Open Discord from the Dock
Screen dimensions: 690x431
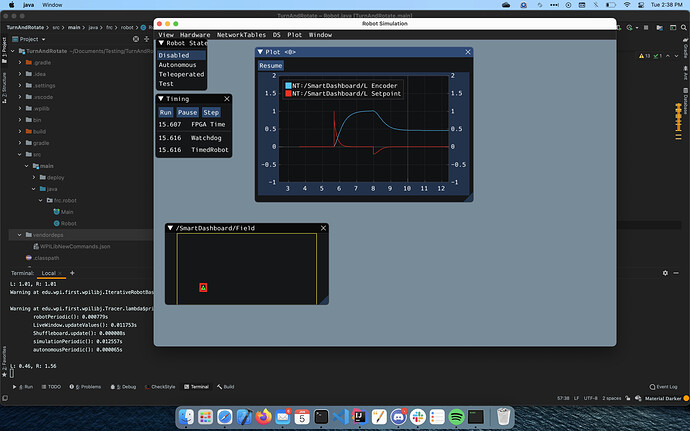(x=399, y=416)
